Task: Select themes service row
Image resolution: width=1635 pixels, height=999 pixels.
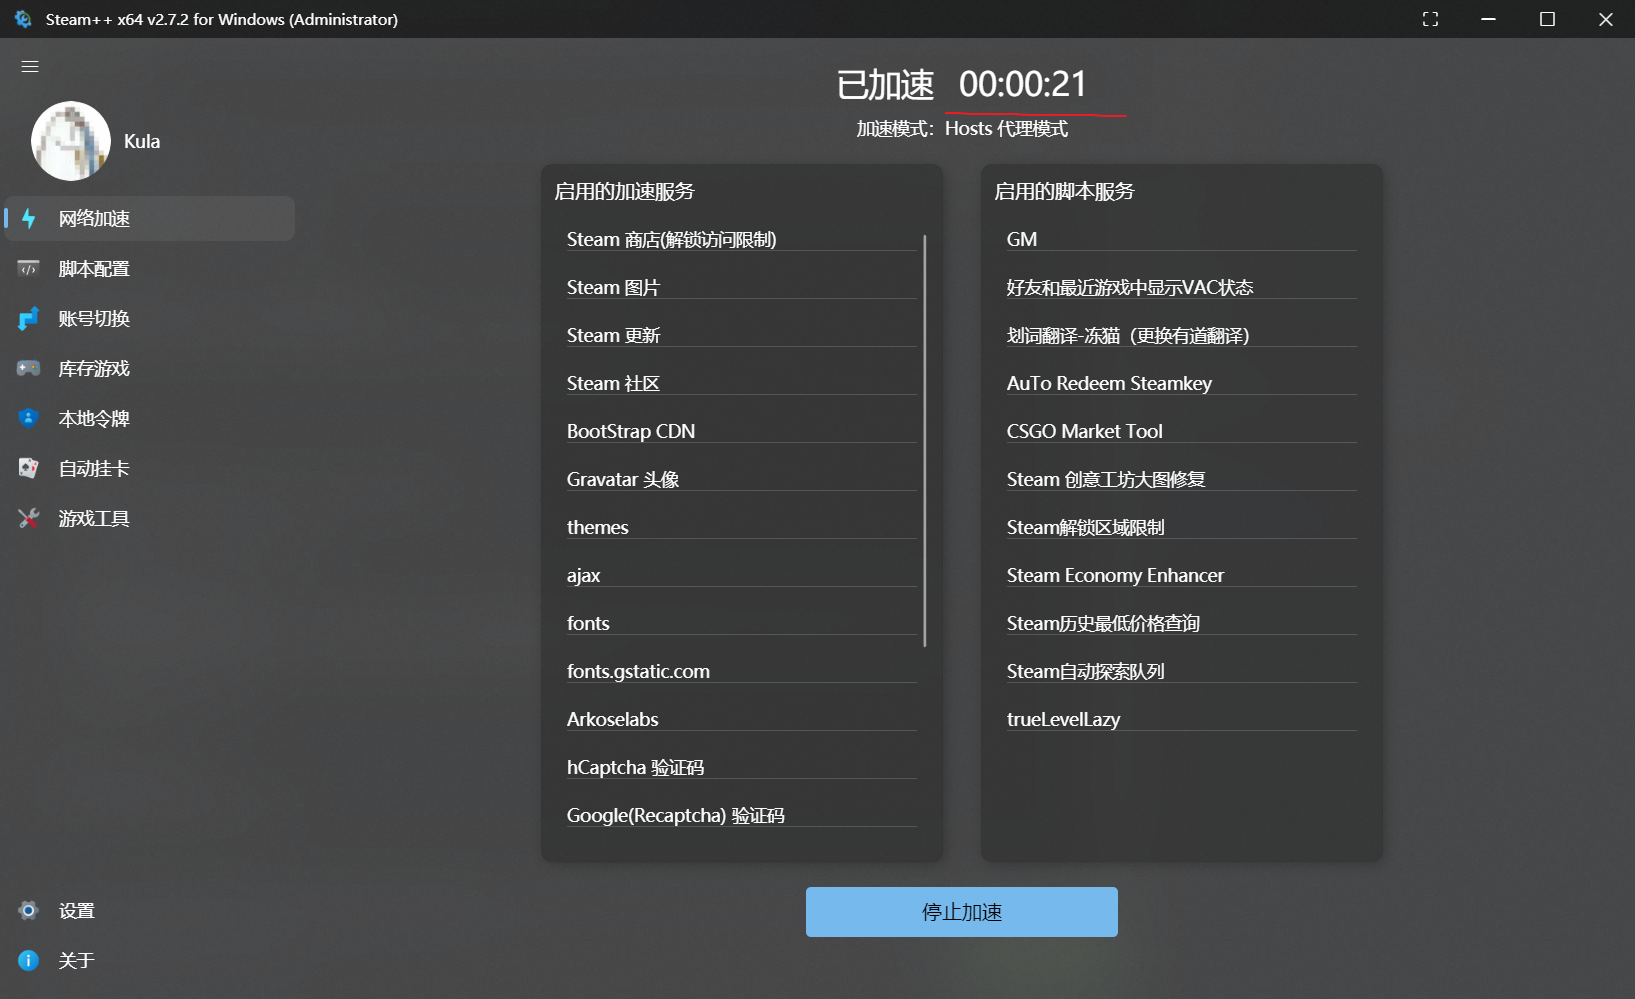Action: point(741,527)
